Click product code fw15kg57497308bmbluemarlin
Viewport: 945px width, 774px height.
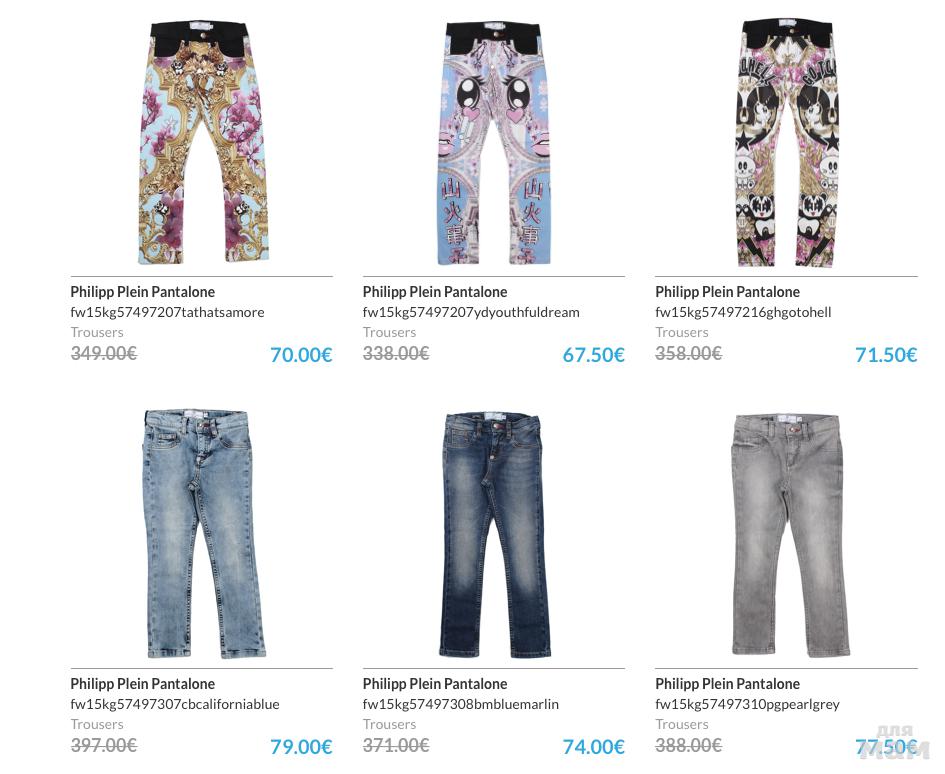tap(460, 704)
